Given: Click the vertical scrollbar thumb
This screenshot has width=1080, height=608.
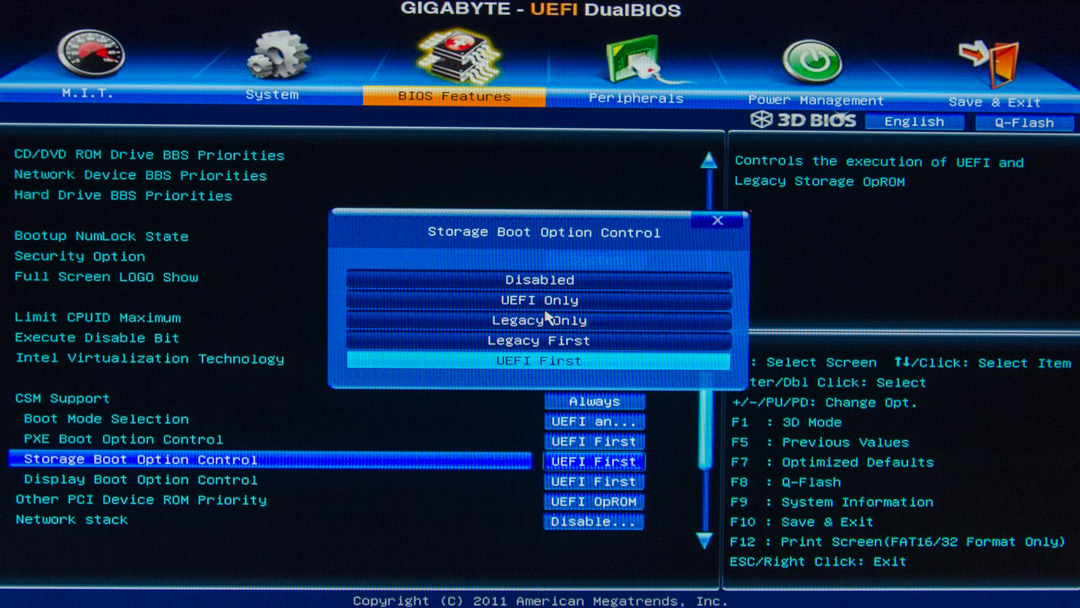Looking at the screenshot, I should click(706, 430).
